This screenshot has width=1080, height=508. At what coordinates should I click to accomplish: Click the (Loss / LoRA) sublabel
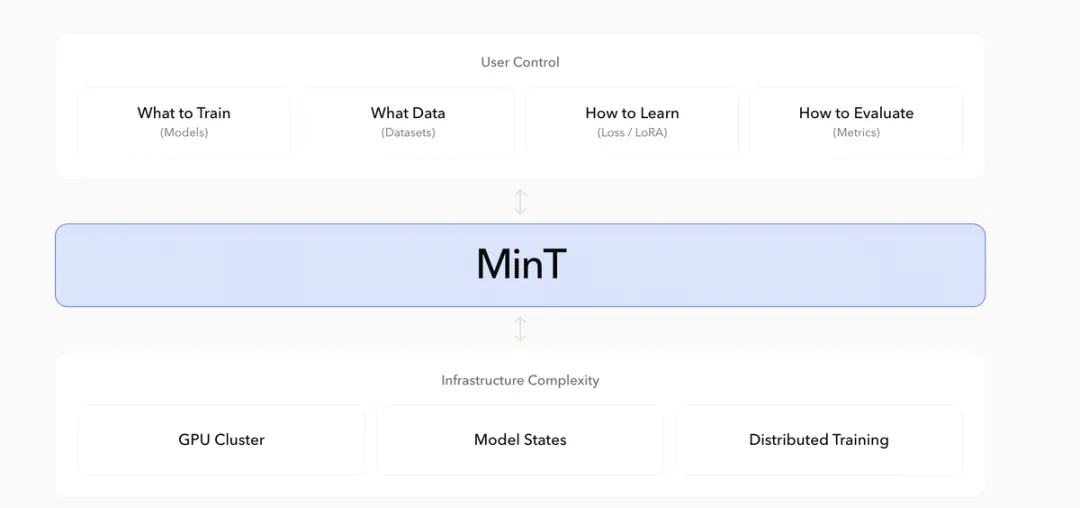(x=632, y=132)
